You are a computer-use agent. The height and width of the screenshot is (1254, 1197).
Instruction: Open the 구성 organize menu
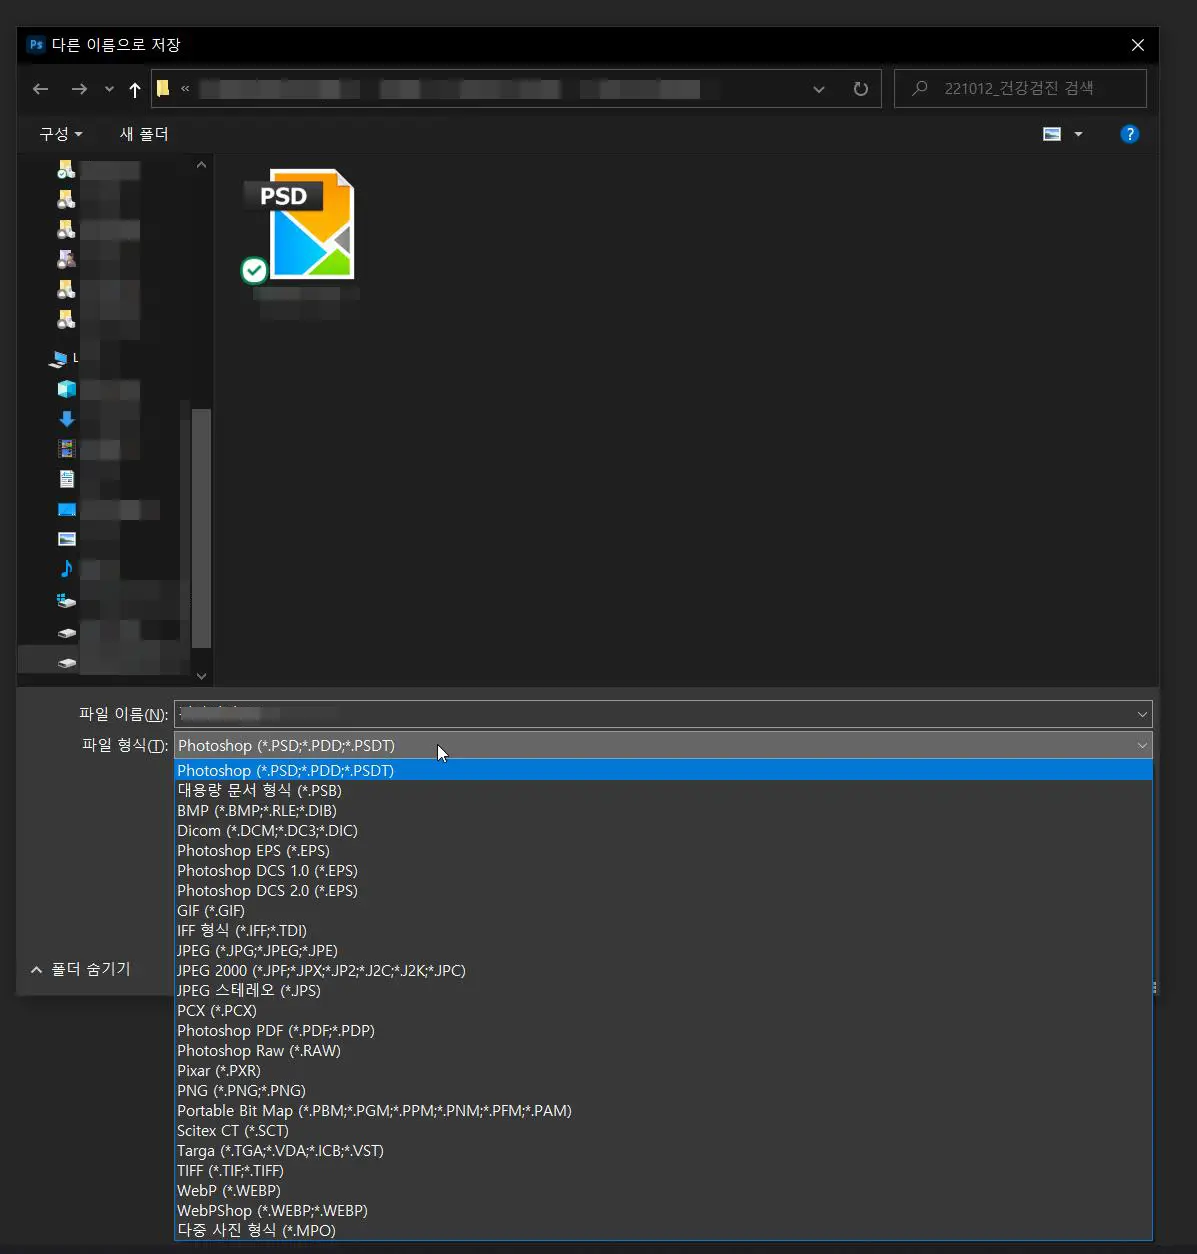tap(61, 134)
